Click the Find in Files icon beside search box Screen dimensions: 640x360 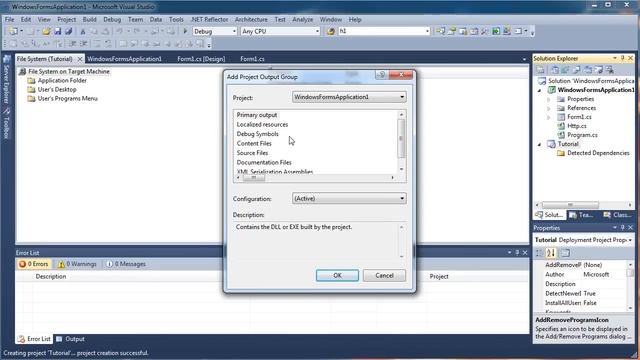(x=331, y=31)
